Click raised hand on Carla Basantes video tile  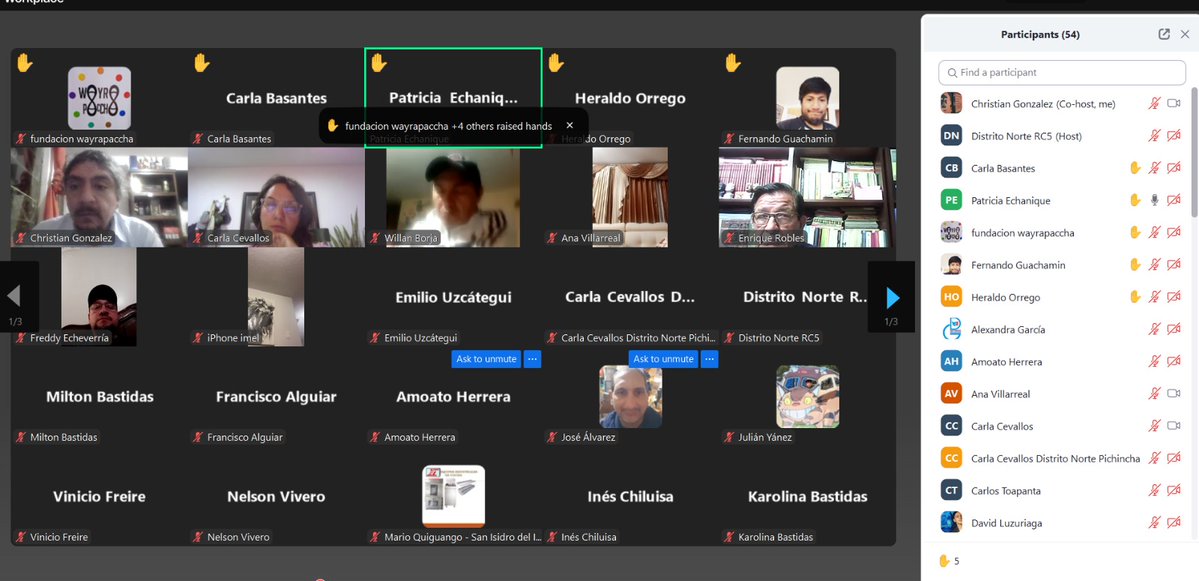pos(202,63)
